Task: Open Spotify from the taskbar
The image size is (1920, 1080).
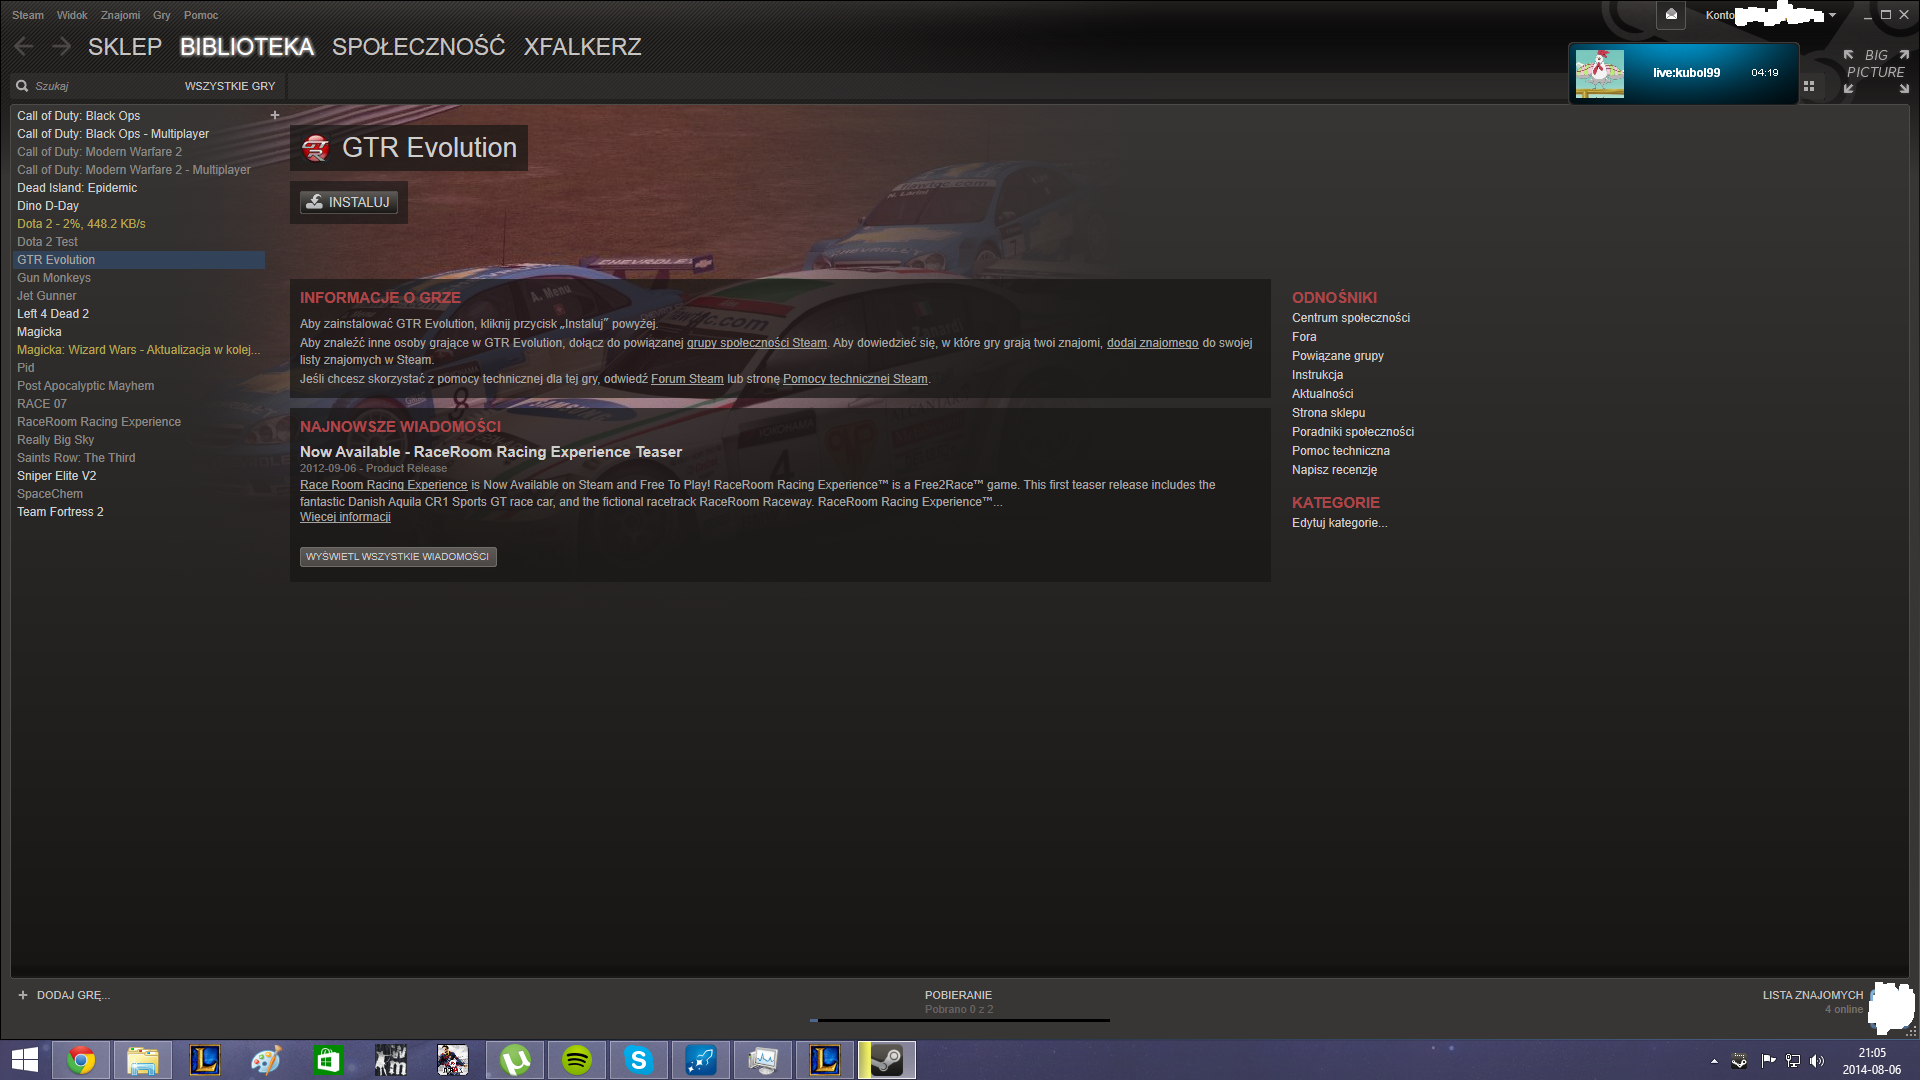Action: (x=577, y=1060)
